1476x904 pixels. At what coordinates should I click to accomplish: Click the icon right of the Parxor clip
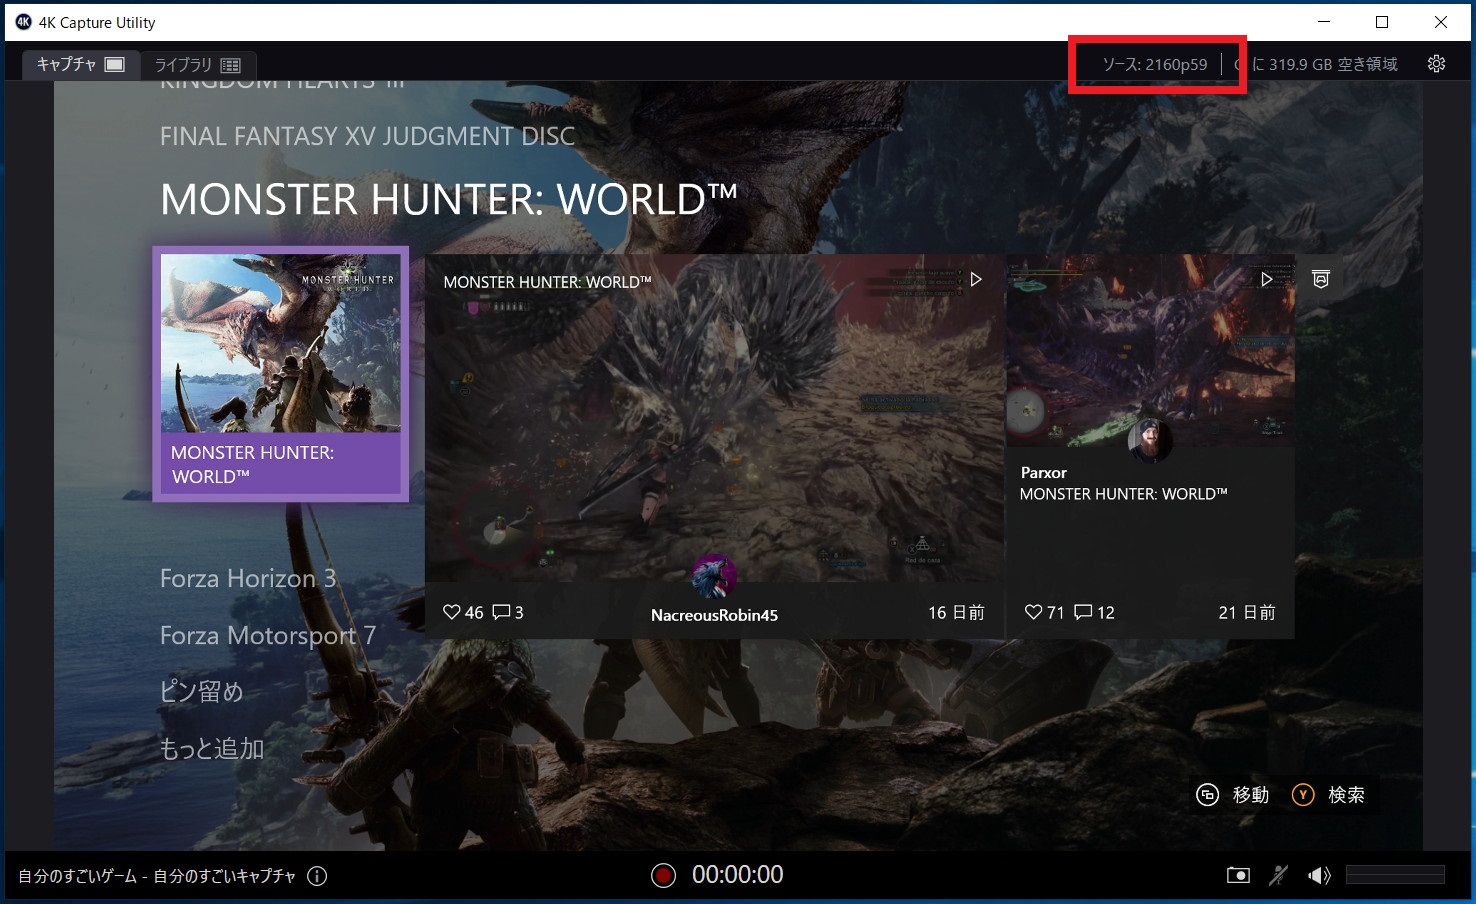1321,280
